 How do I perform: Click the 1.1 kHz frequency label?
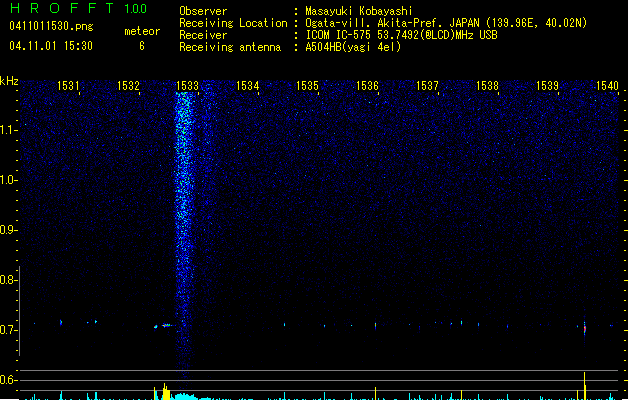tap(8, 130)
